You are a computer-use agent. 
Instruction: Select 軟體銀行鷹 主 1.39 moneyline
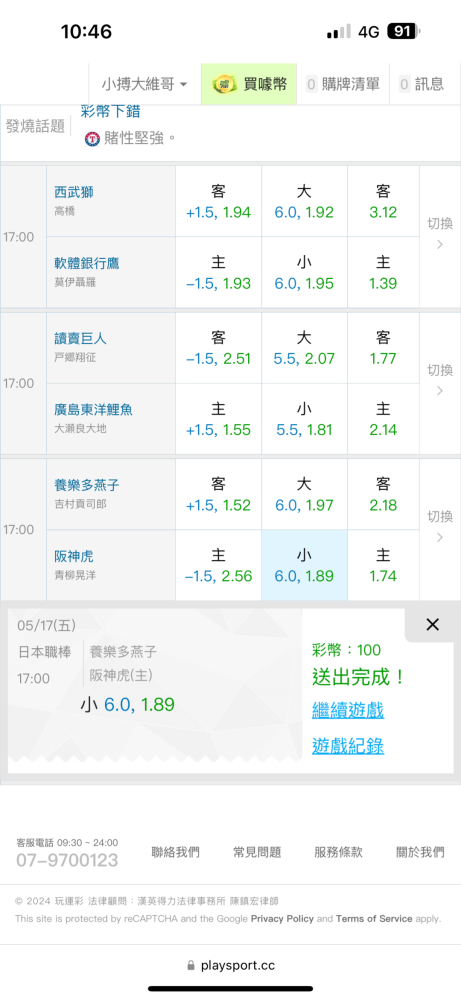pos(383,272)
